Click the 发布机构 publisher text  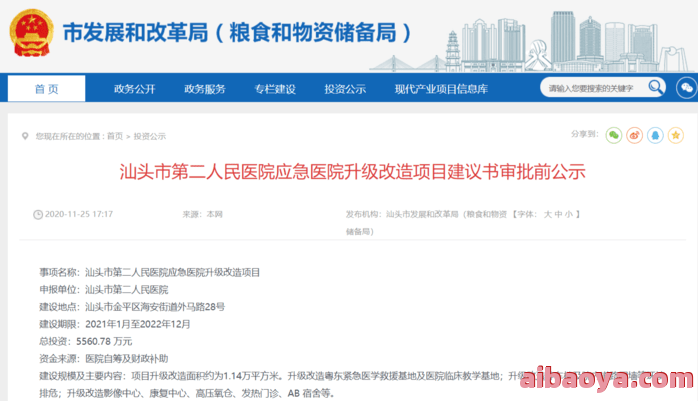coord(426,223)
